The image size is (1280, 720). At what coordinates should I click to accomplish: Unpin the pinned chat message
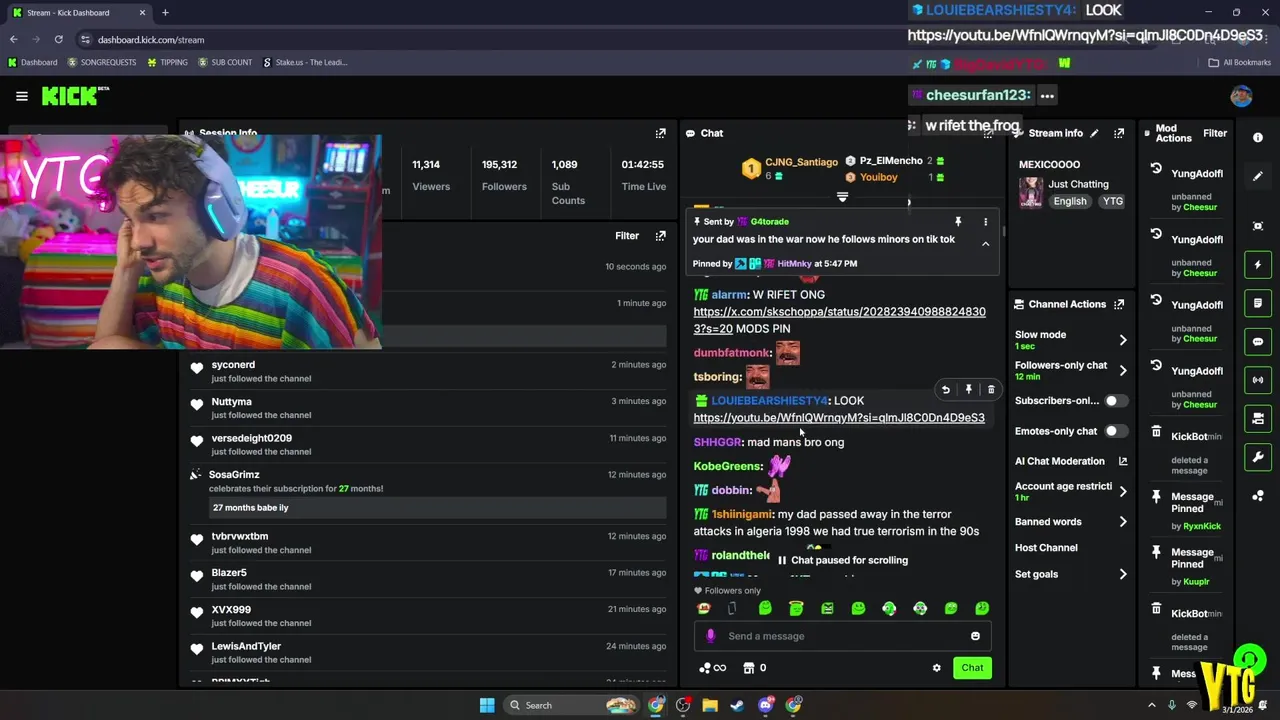tap(958, 222)
